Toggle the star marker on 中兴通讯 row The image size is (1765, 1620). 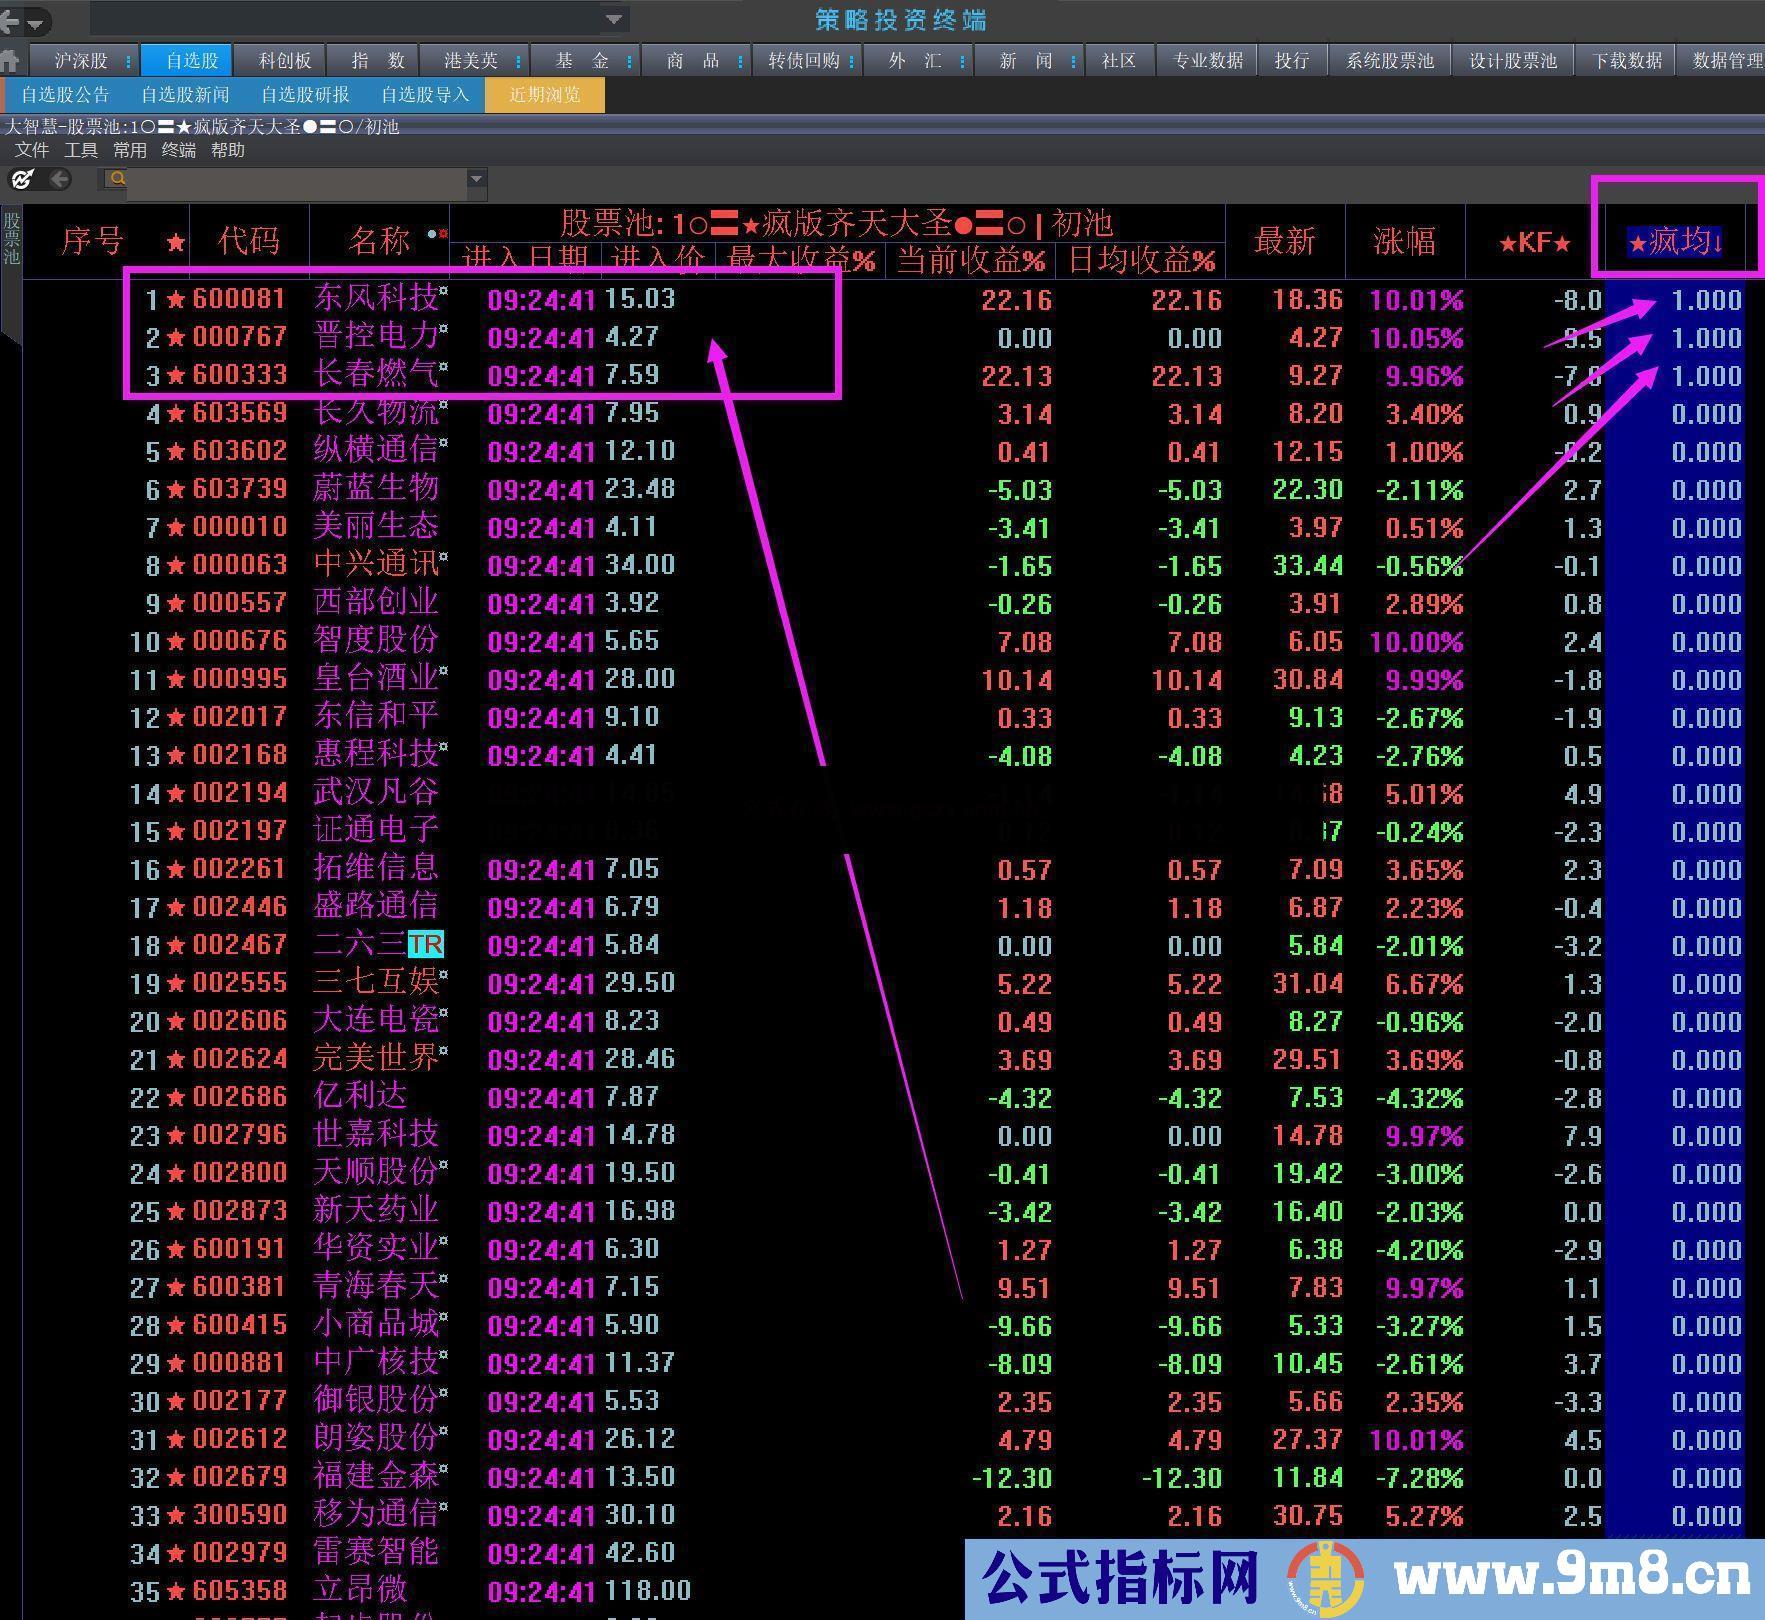click(176, 566)
